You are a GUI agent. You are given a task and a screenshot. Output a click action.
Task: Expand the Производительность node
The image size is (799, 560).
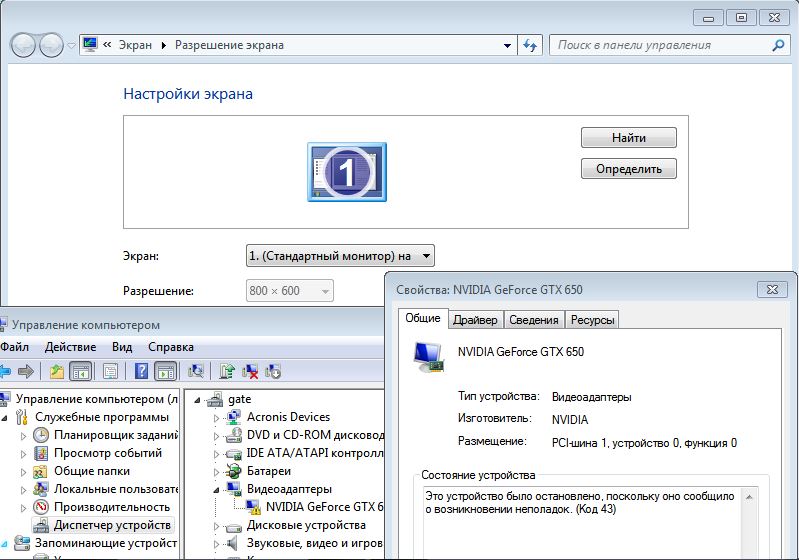tap(23, 508)
